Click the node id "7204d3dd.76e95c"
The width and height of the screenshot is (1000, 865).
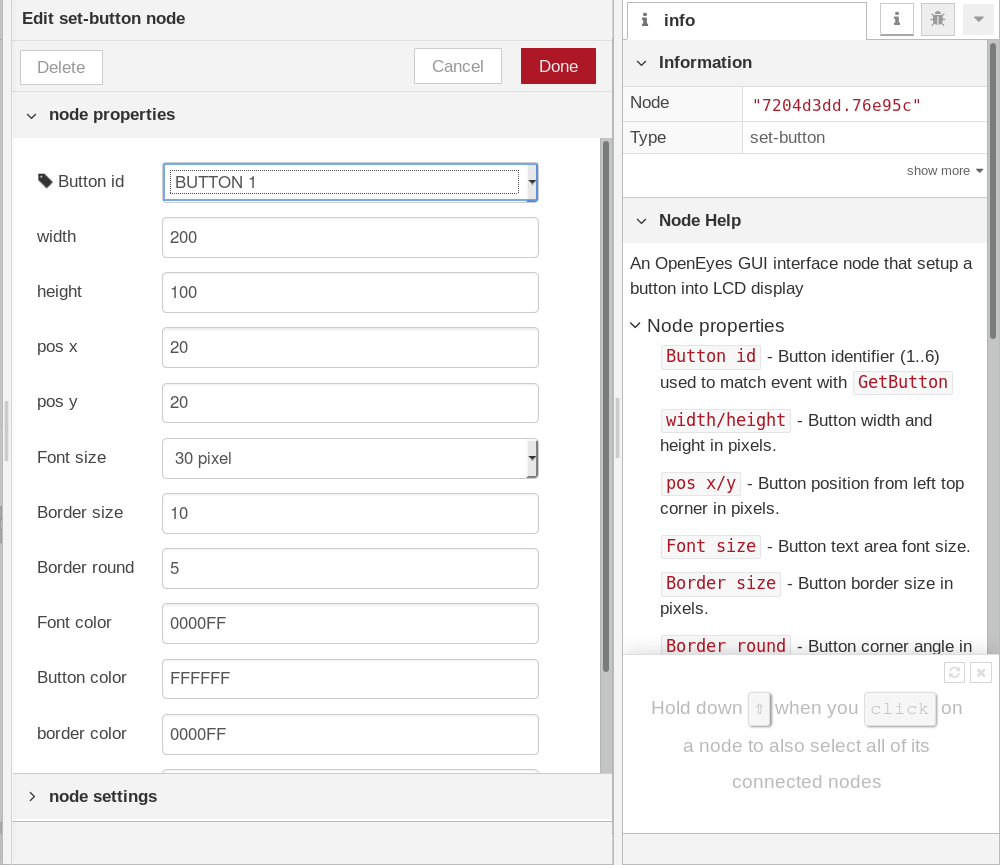(836, 105)
